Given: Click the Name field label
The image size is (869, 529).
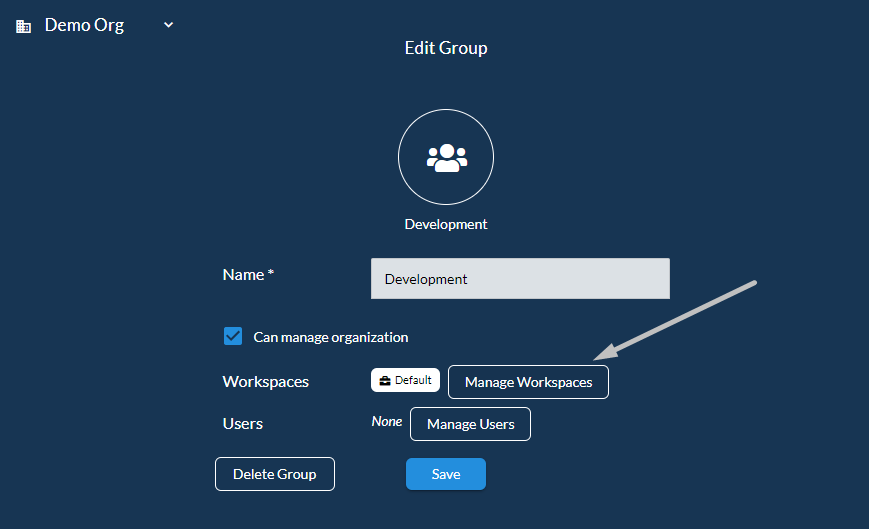Looking at the screenshot, I should [248, 275].
